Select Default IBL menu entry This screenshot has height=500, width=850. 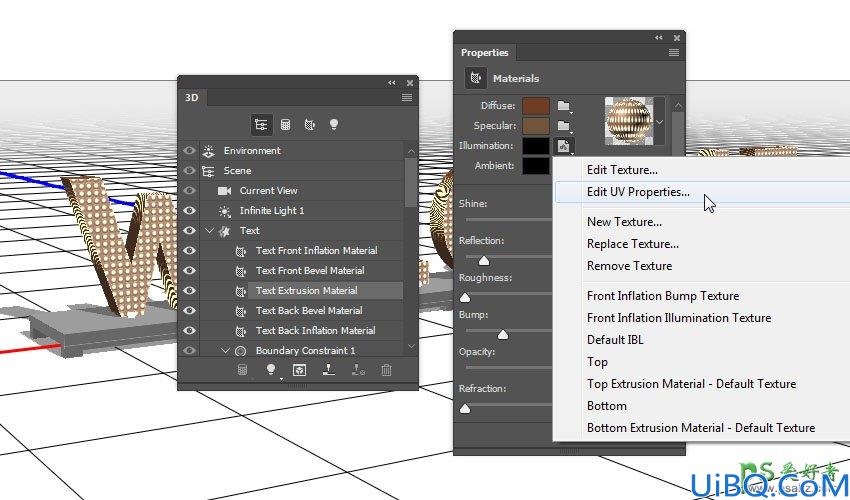[x=615, y=340]
